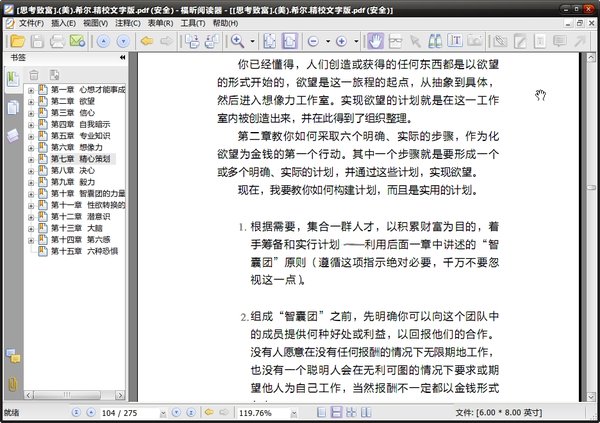Open the 表单(R) menu
This screenshot has height=423, width=600.
[161, 23]
